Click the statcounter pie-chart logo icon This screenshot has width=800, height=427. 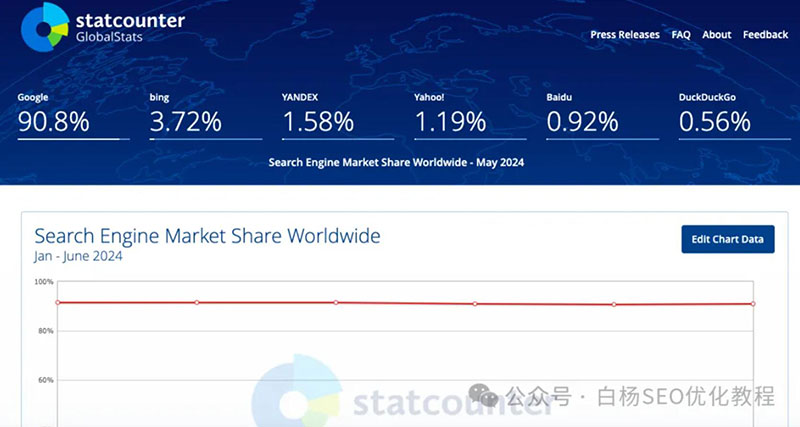coord(45,27)
